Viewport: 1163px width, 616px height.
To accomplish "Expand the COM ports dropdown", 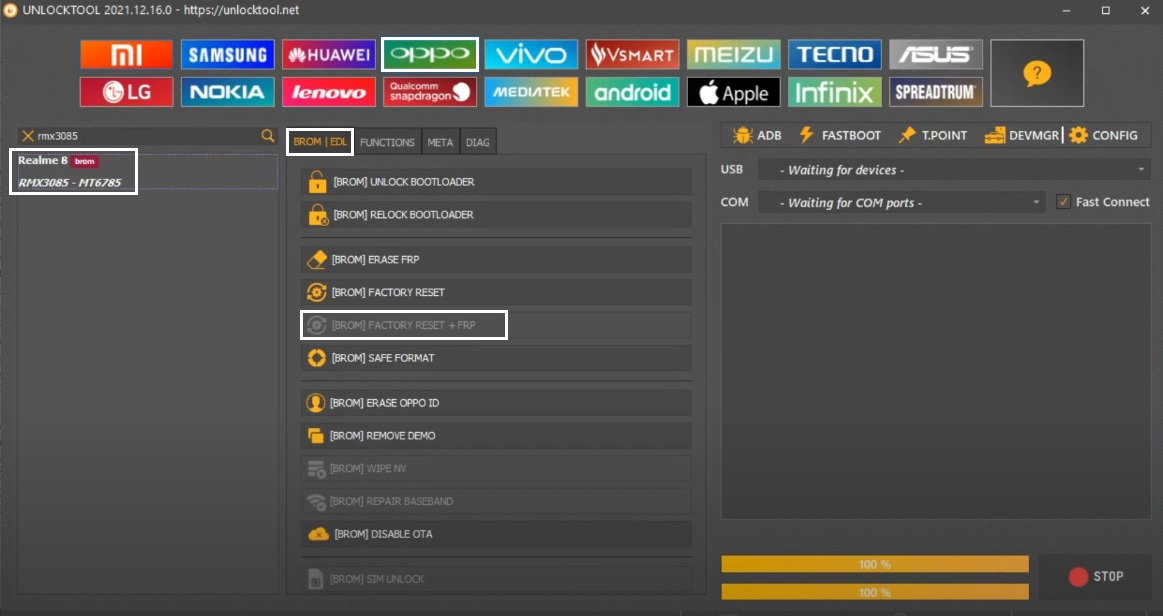I will tap(901, 202).
